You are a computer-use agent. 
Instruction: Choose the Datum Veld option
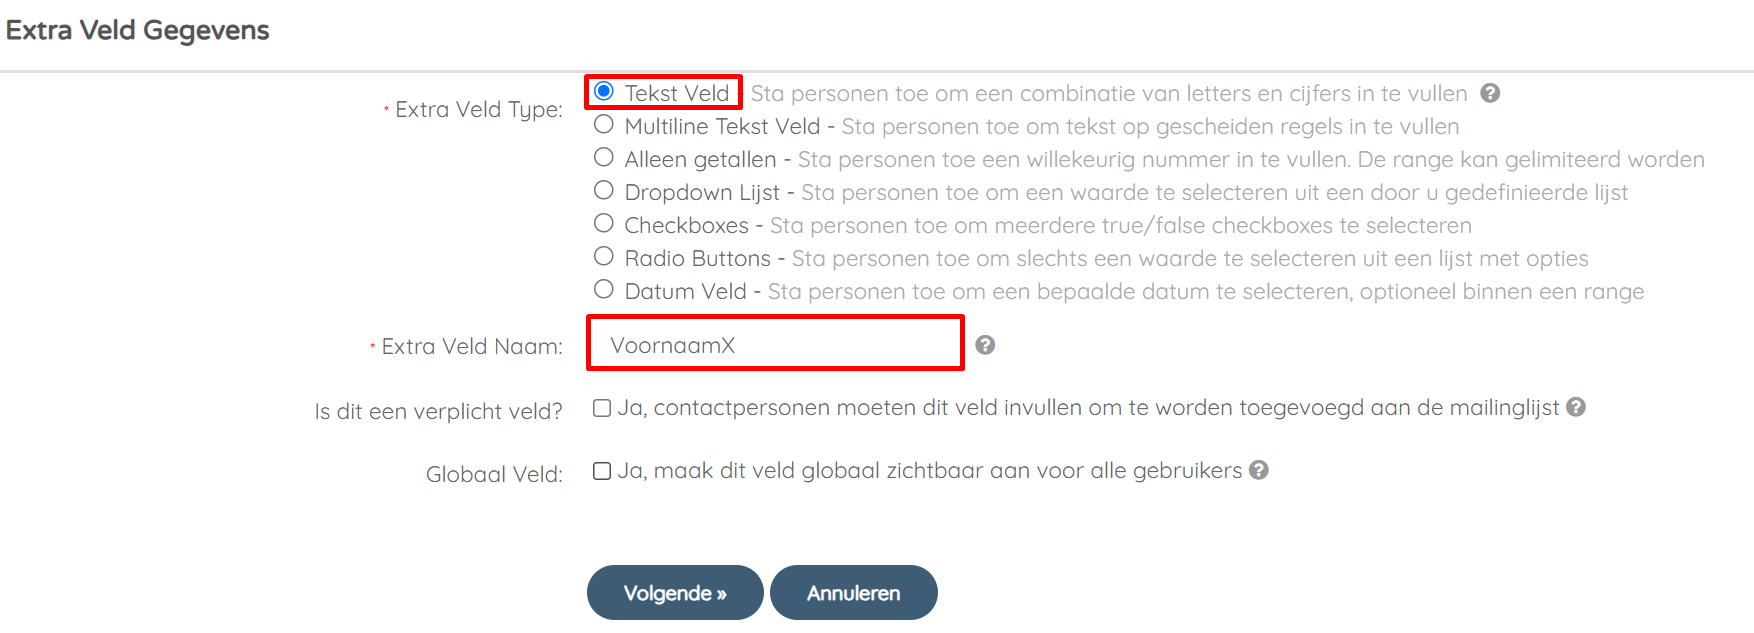click(604, 289)
